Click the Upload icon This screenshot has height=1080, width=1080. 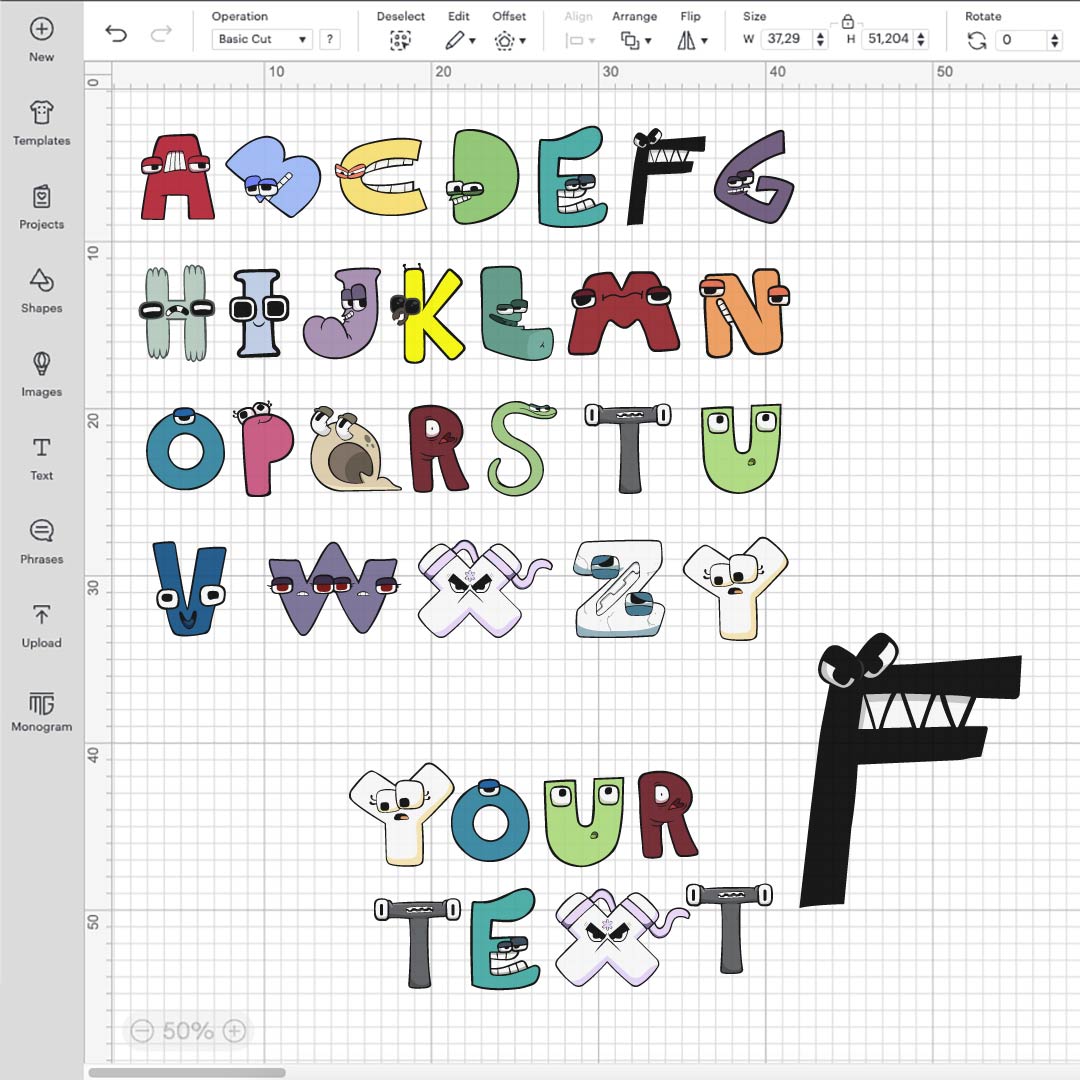coord(41,615)
